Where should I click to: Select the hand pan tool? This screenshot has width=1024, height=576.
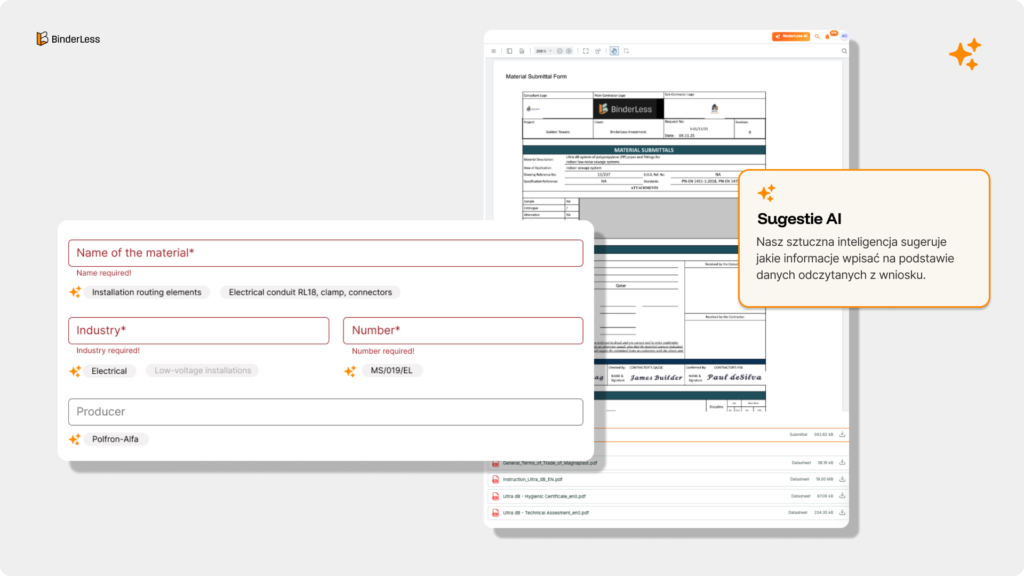pyautogui.click(x=613, y=51)
